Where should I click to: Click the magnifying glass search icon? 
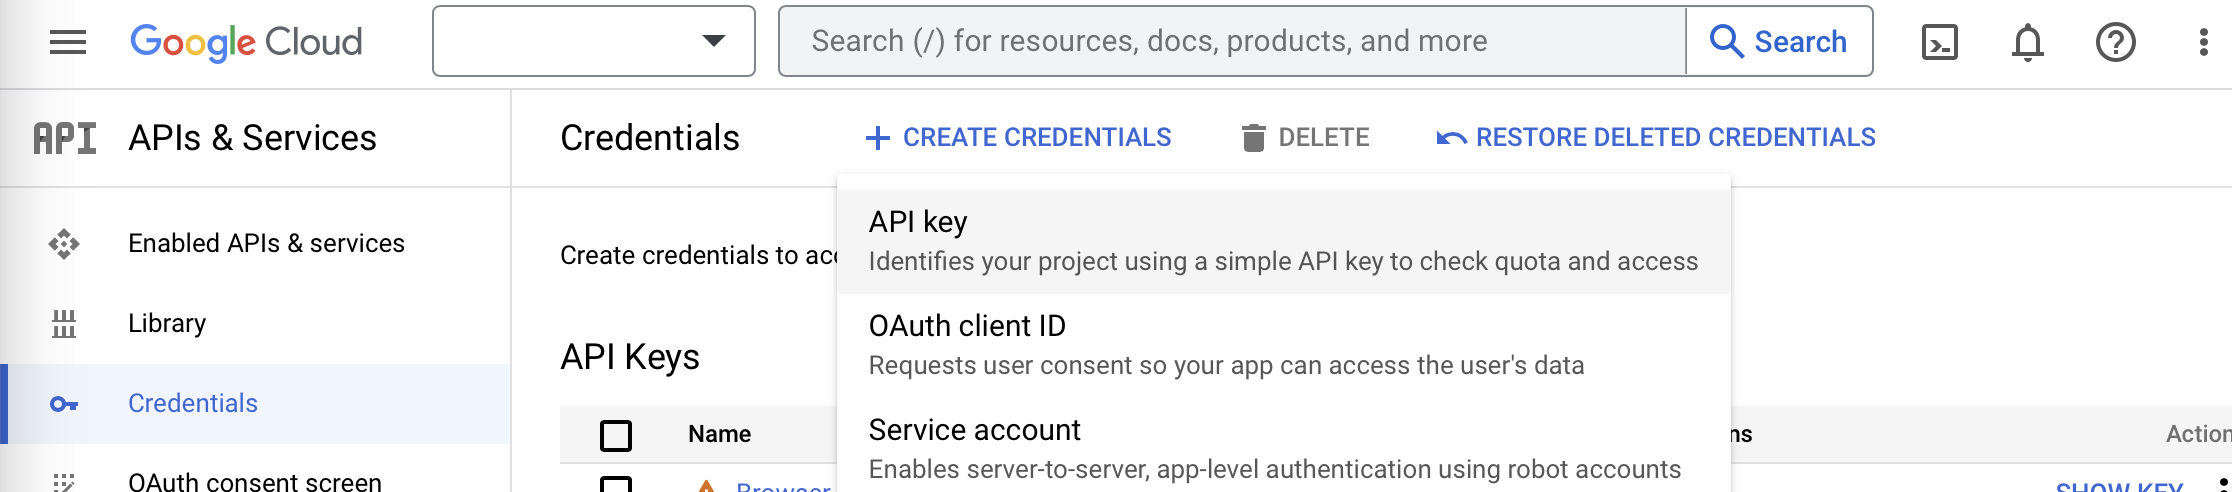(x=1726, y=41)
